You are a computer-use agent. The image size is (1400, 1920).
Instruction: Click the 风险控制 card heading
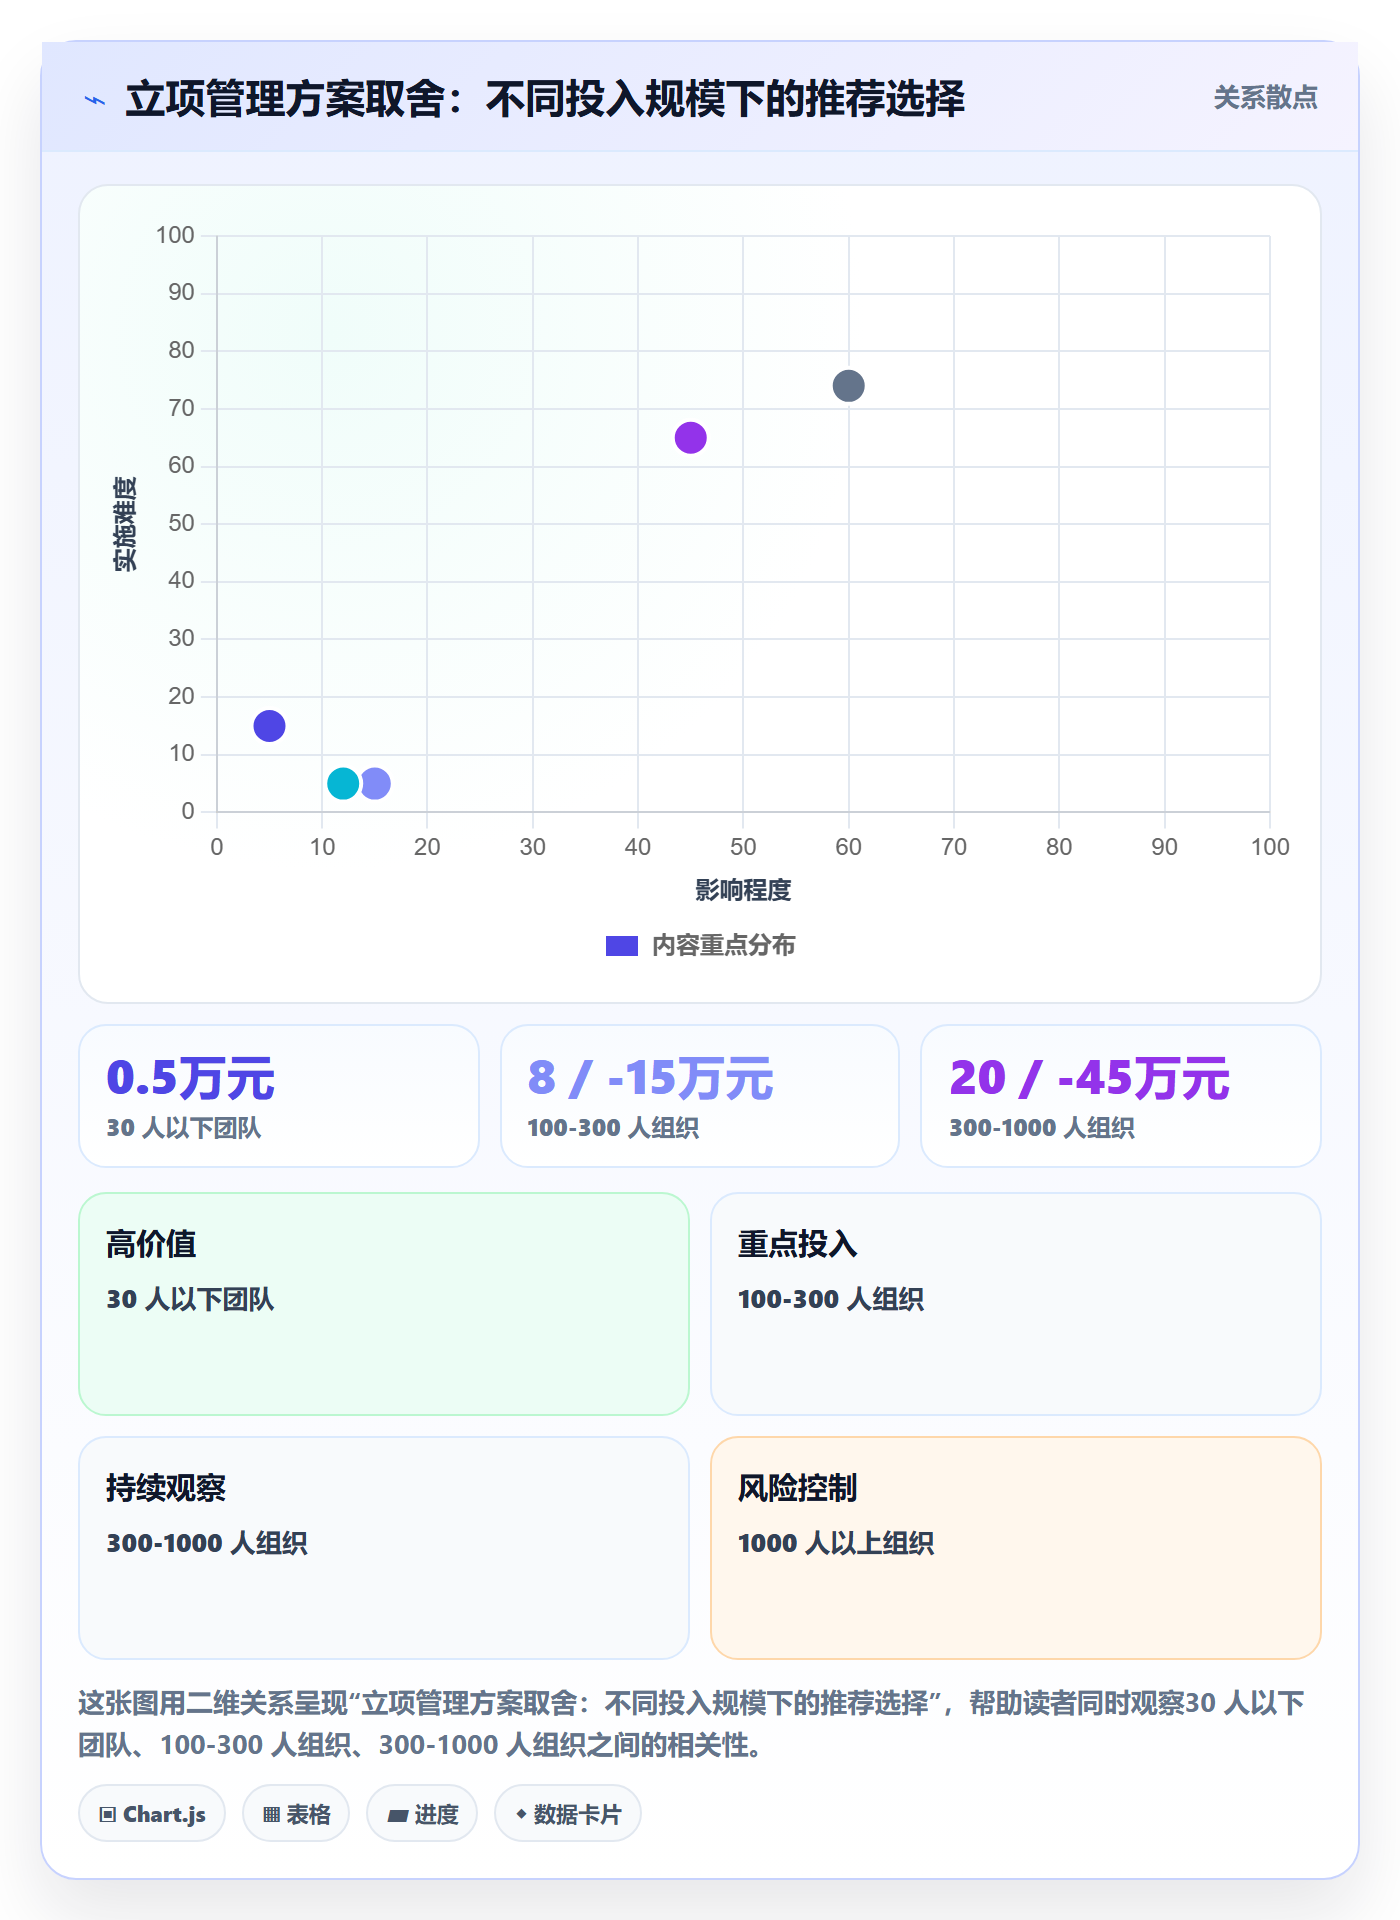point(797,1488)
